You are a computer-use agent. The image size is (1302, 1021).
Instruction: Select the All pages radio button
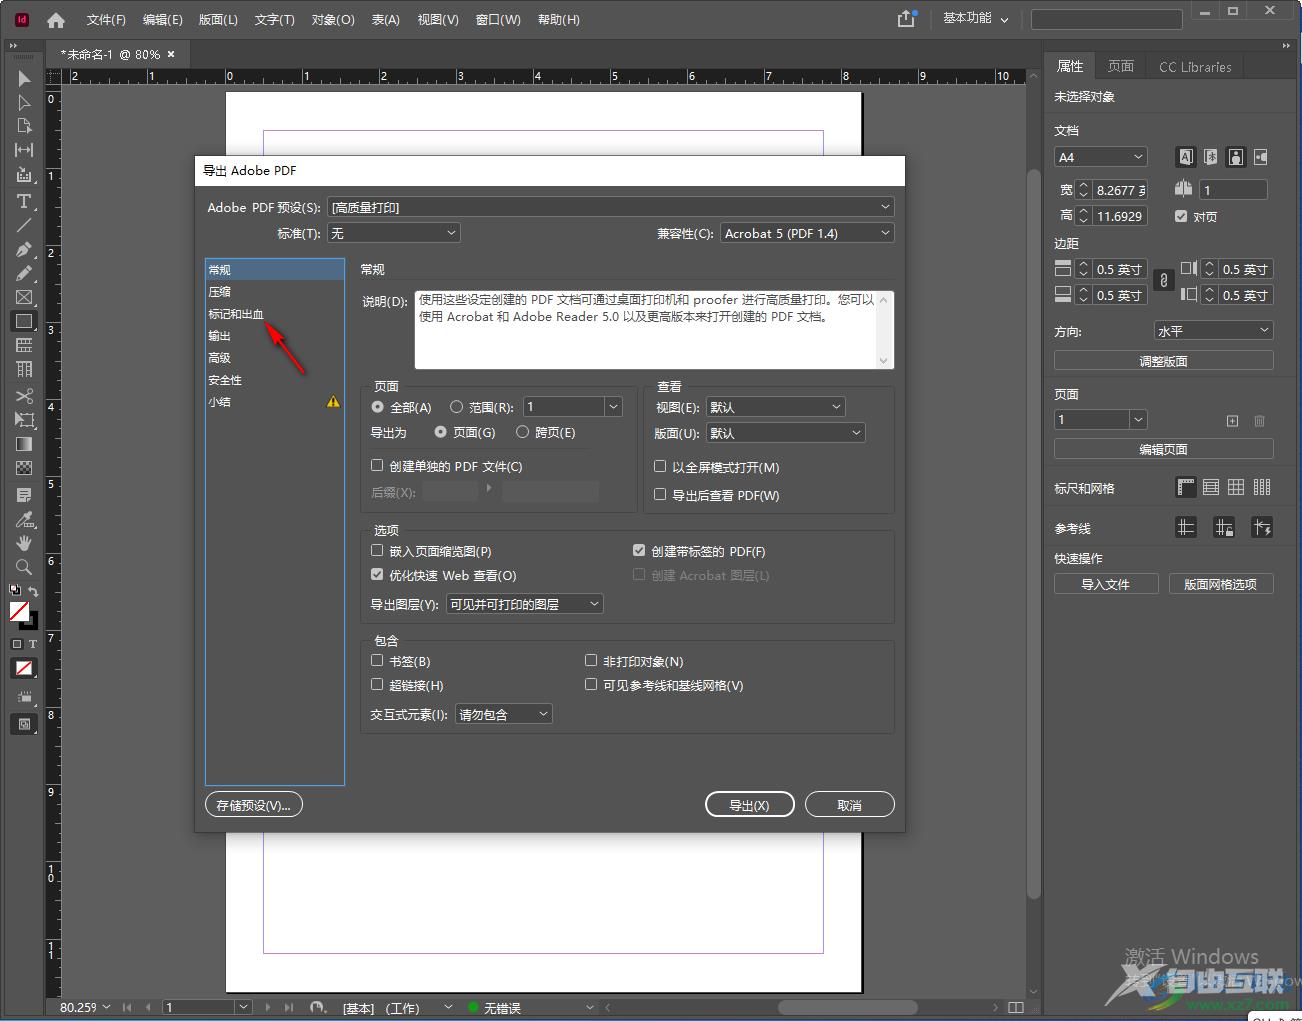click(x=377, y=407)
